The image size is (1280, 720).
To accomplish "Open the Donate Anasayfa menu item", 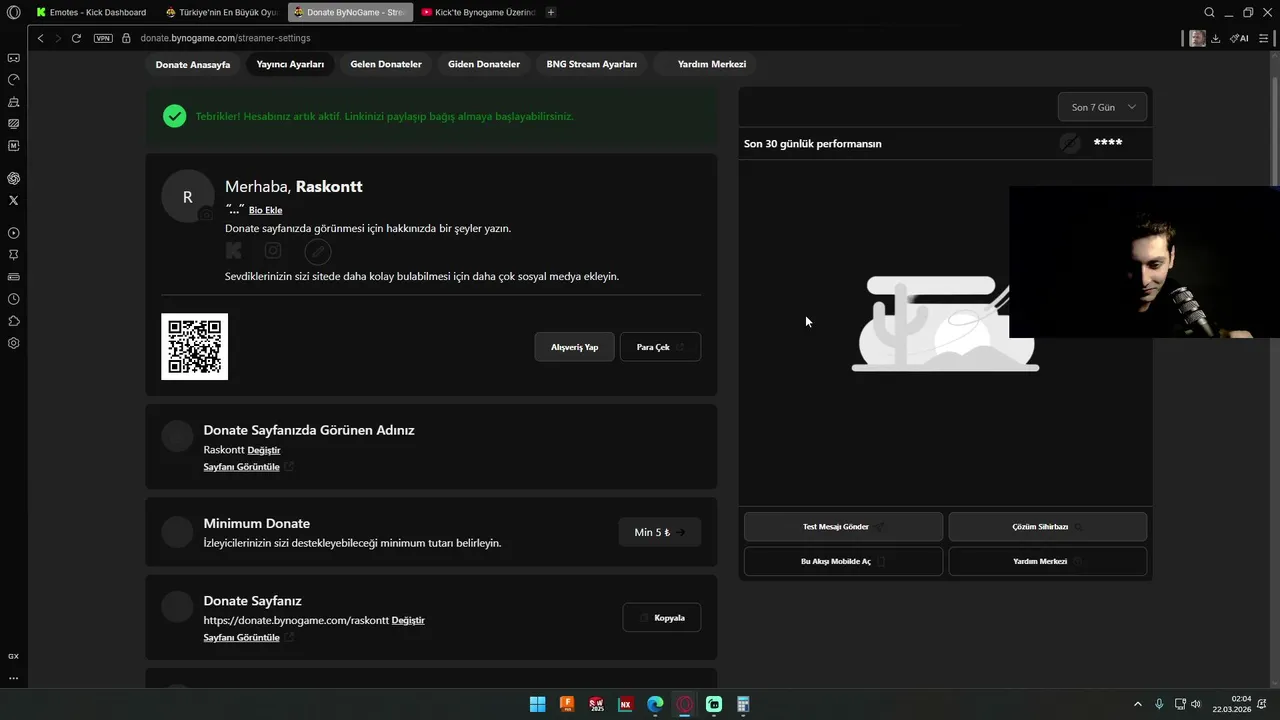I will (193, 64).
